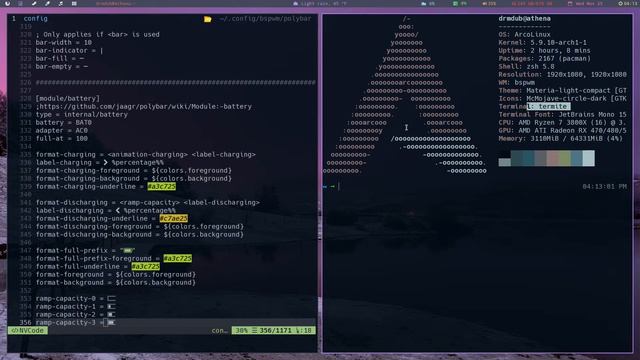Click the 'Memory: 3110MiB / 64331MiB' line
This screenshot has height=360, width=640.
click(560, 139)
